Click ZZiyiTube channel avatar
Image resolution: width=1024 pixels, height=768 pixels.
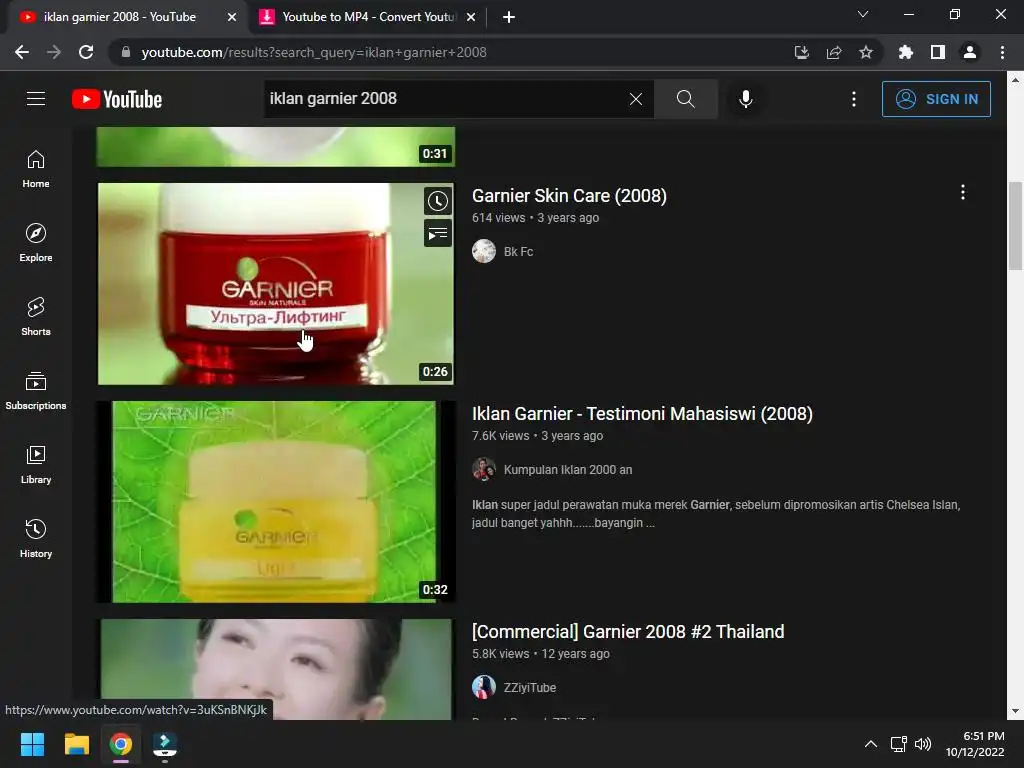tap(484, 687)
